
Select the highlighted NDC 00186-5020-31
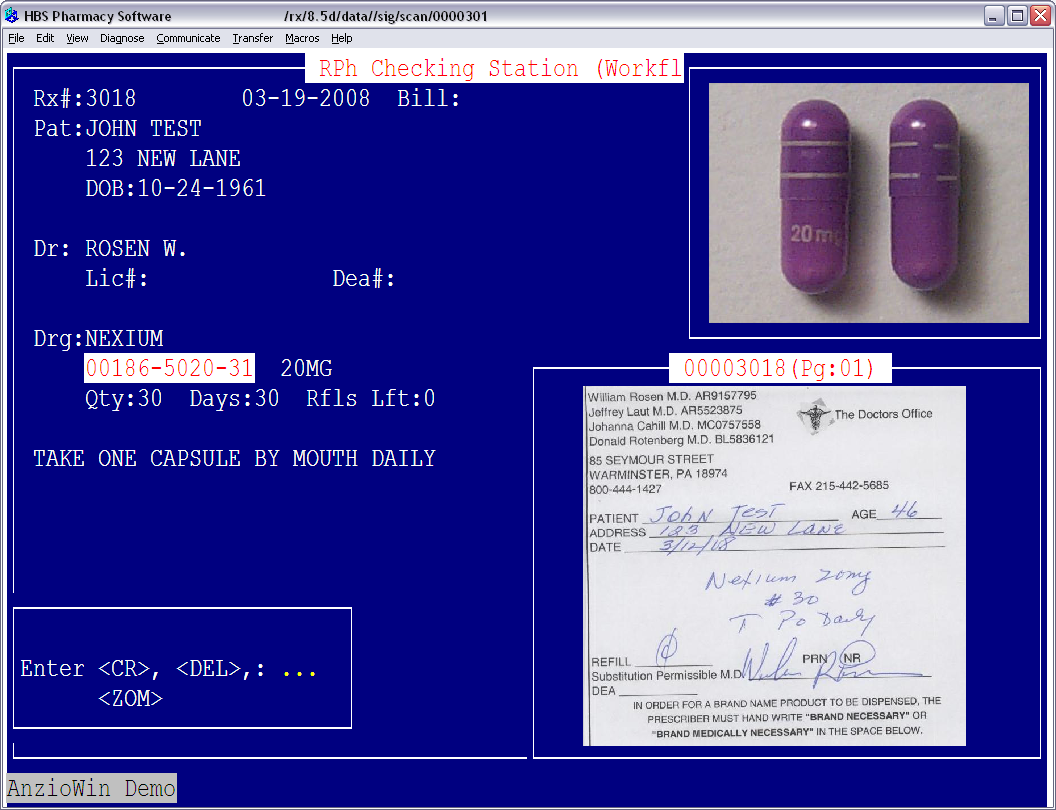tap(169, 368)
